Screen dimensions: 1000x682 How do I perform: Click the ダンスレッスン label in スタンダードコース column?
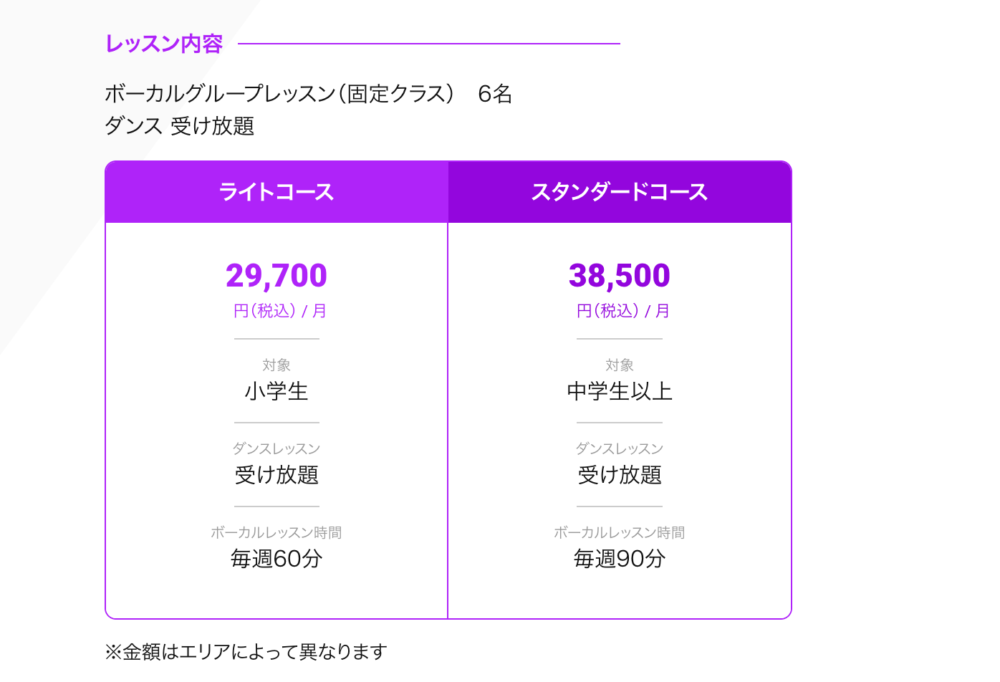click(619, 449)
